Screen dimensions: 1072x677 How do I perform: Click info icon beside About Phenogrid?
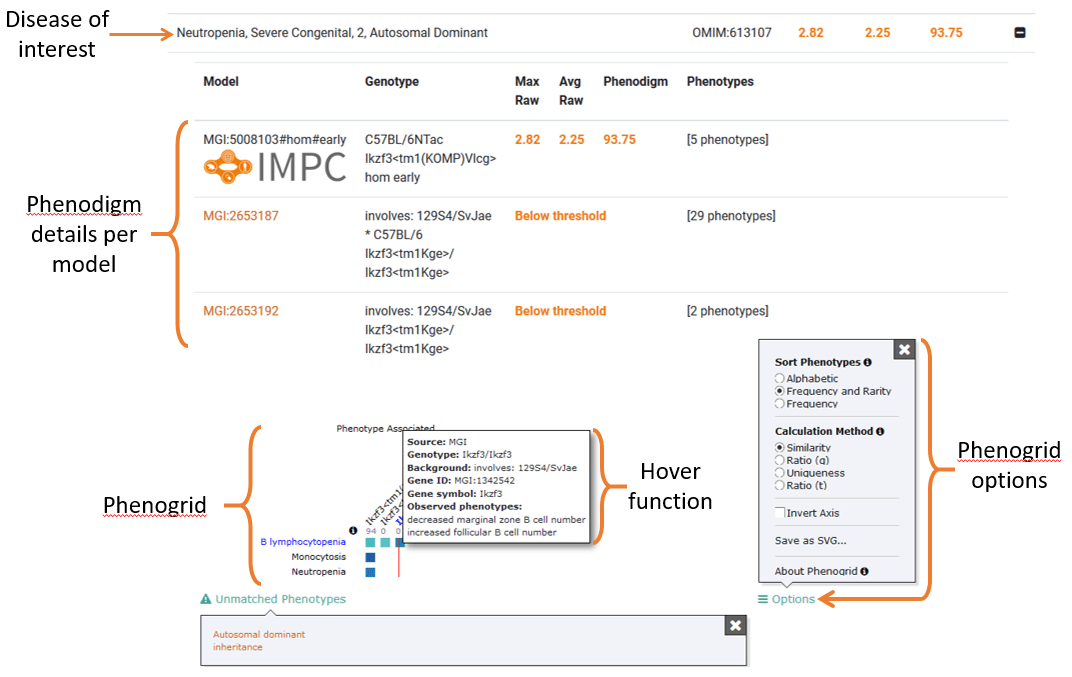[864, 571]
